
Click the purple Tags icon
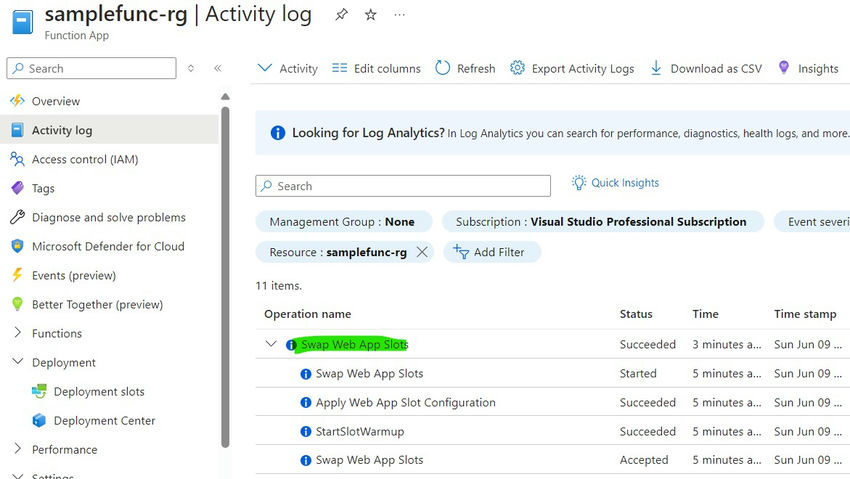(17, 188)
